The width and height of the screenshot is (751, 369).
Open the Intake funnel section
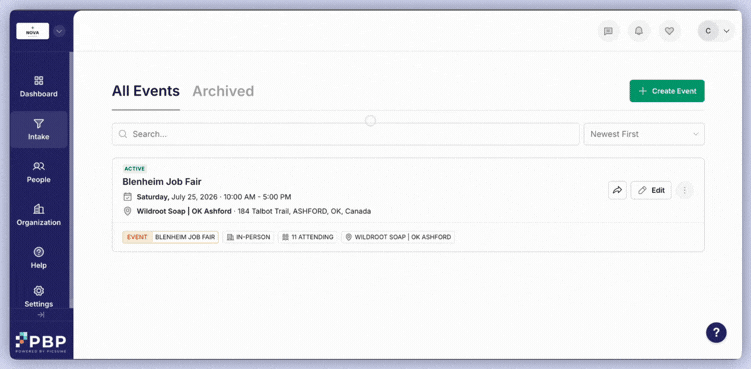pos(39,129)
